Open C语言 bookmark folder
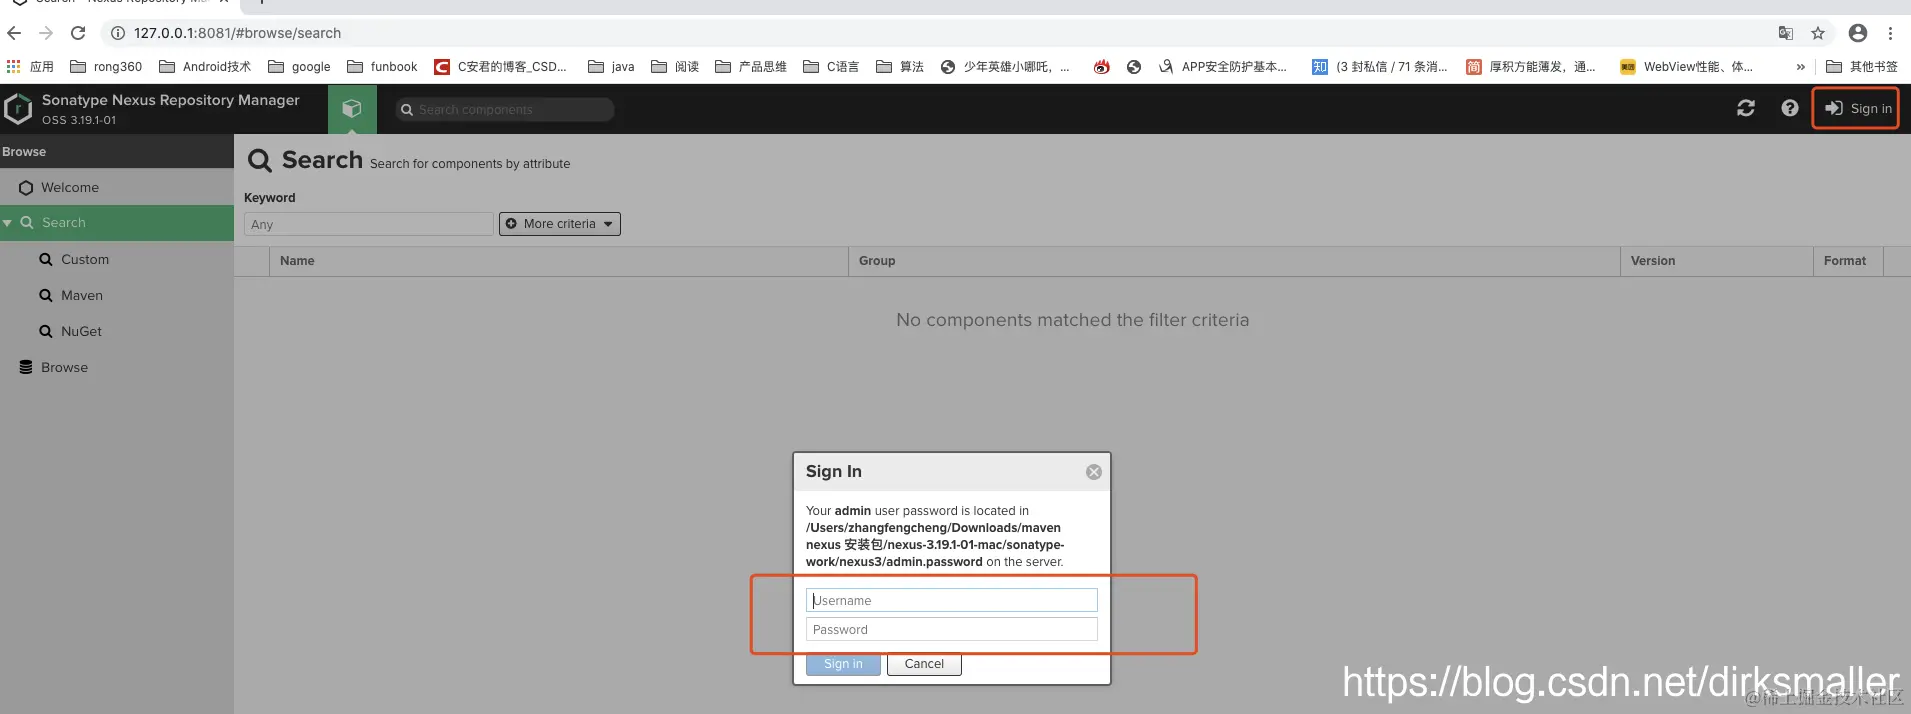This screenshot has width=1911, height=714. [831, 67]
